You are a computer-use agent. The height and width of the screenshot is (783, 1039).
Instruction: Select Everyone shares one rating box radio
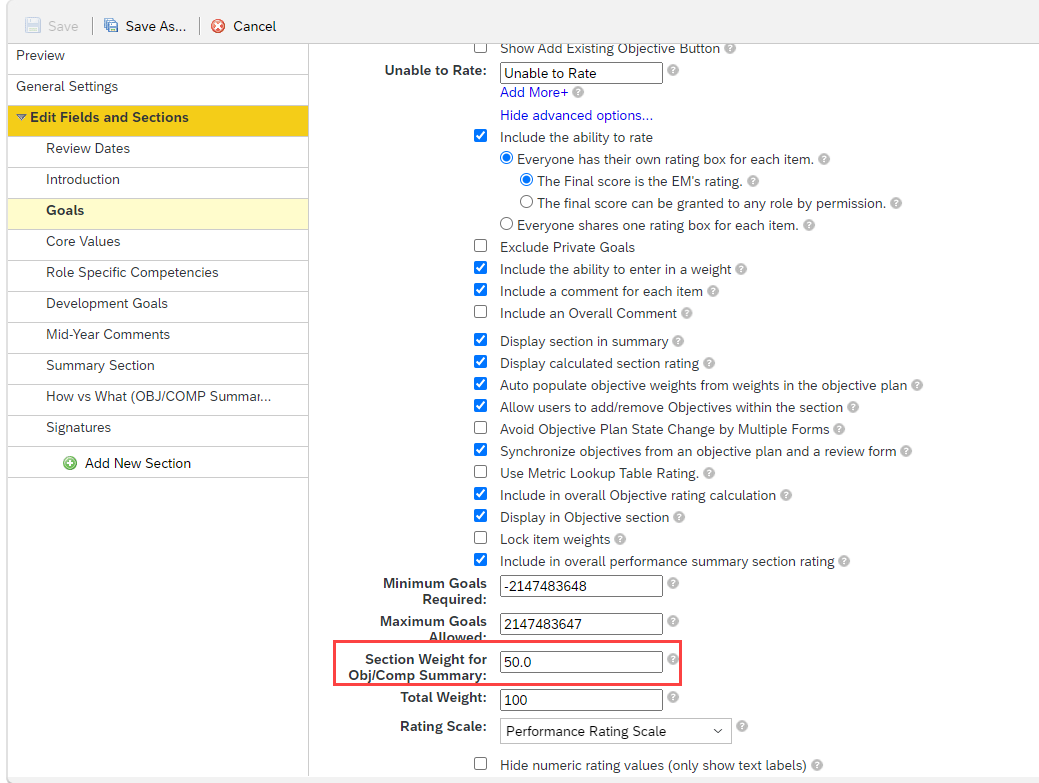click(506, 224)
